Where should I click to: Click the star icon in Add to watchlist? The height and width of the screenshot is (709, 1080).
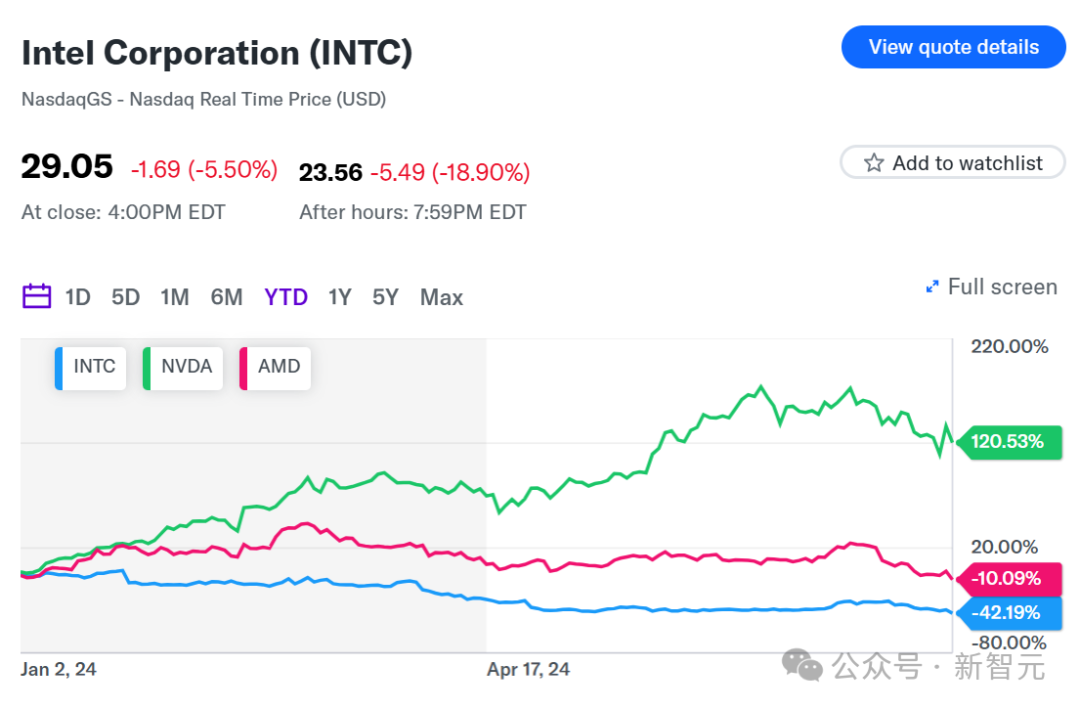pyautogui.click(x=873, y=163)
